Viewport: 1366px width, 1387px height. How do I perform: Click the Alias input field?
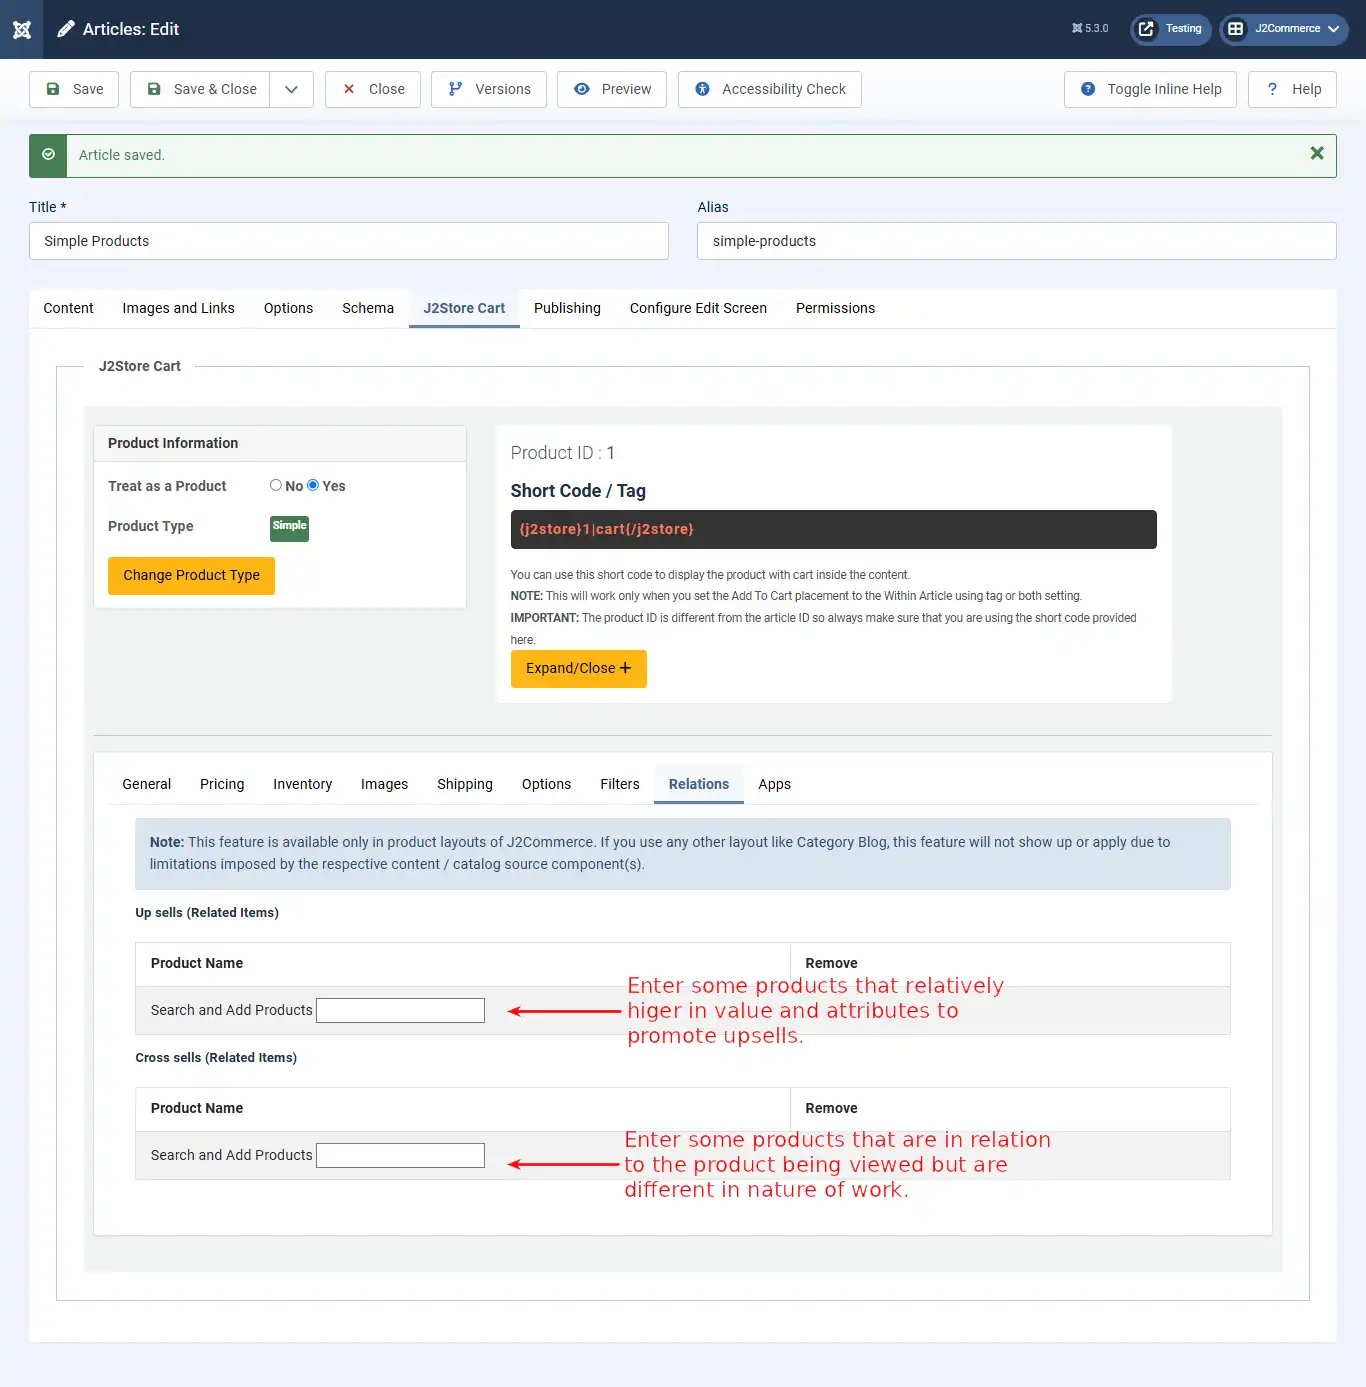[1017, 241]
